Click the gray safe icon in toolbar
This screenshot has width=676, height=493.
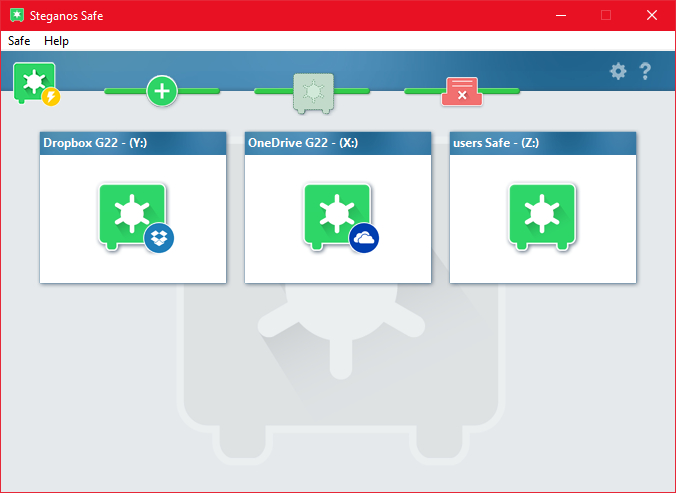coord(311,91)
